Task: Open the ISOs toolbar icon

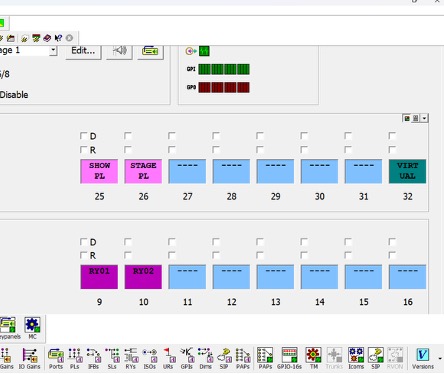Action: click(149, 358)
